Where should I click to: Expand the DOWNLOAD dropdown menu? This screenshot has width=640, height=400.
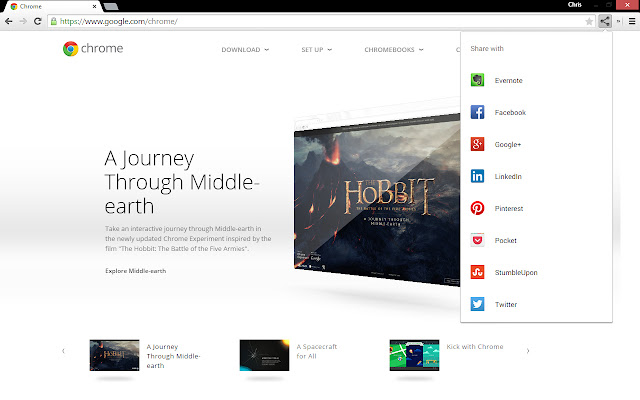point(245,50)
